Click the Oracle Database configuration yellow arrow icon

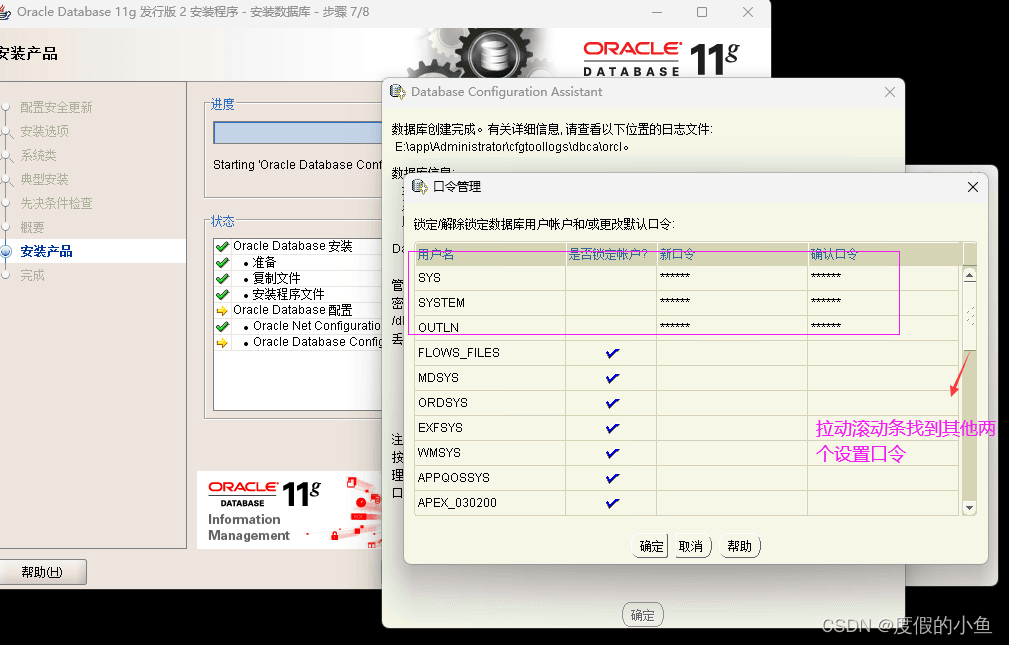pos(223,310)
